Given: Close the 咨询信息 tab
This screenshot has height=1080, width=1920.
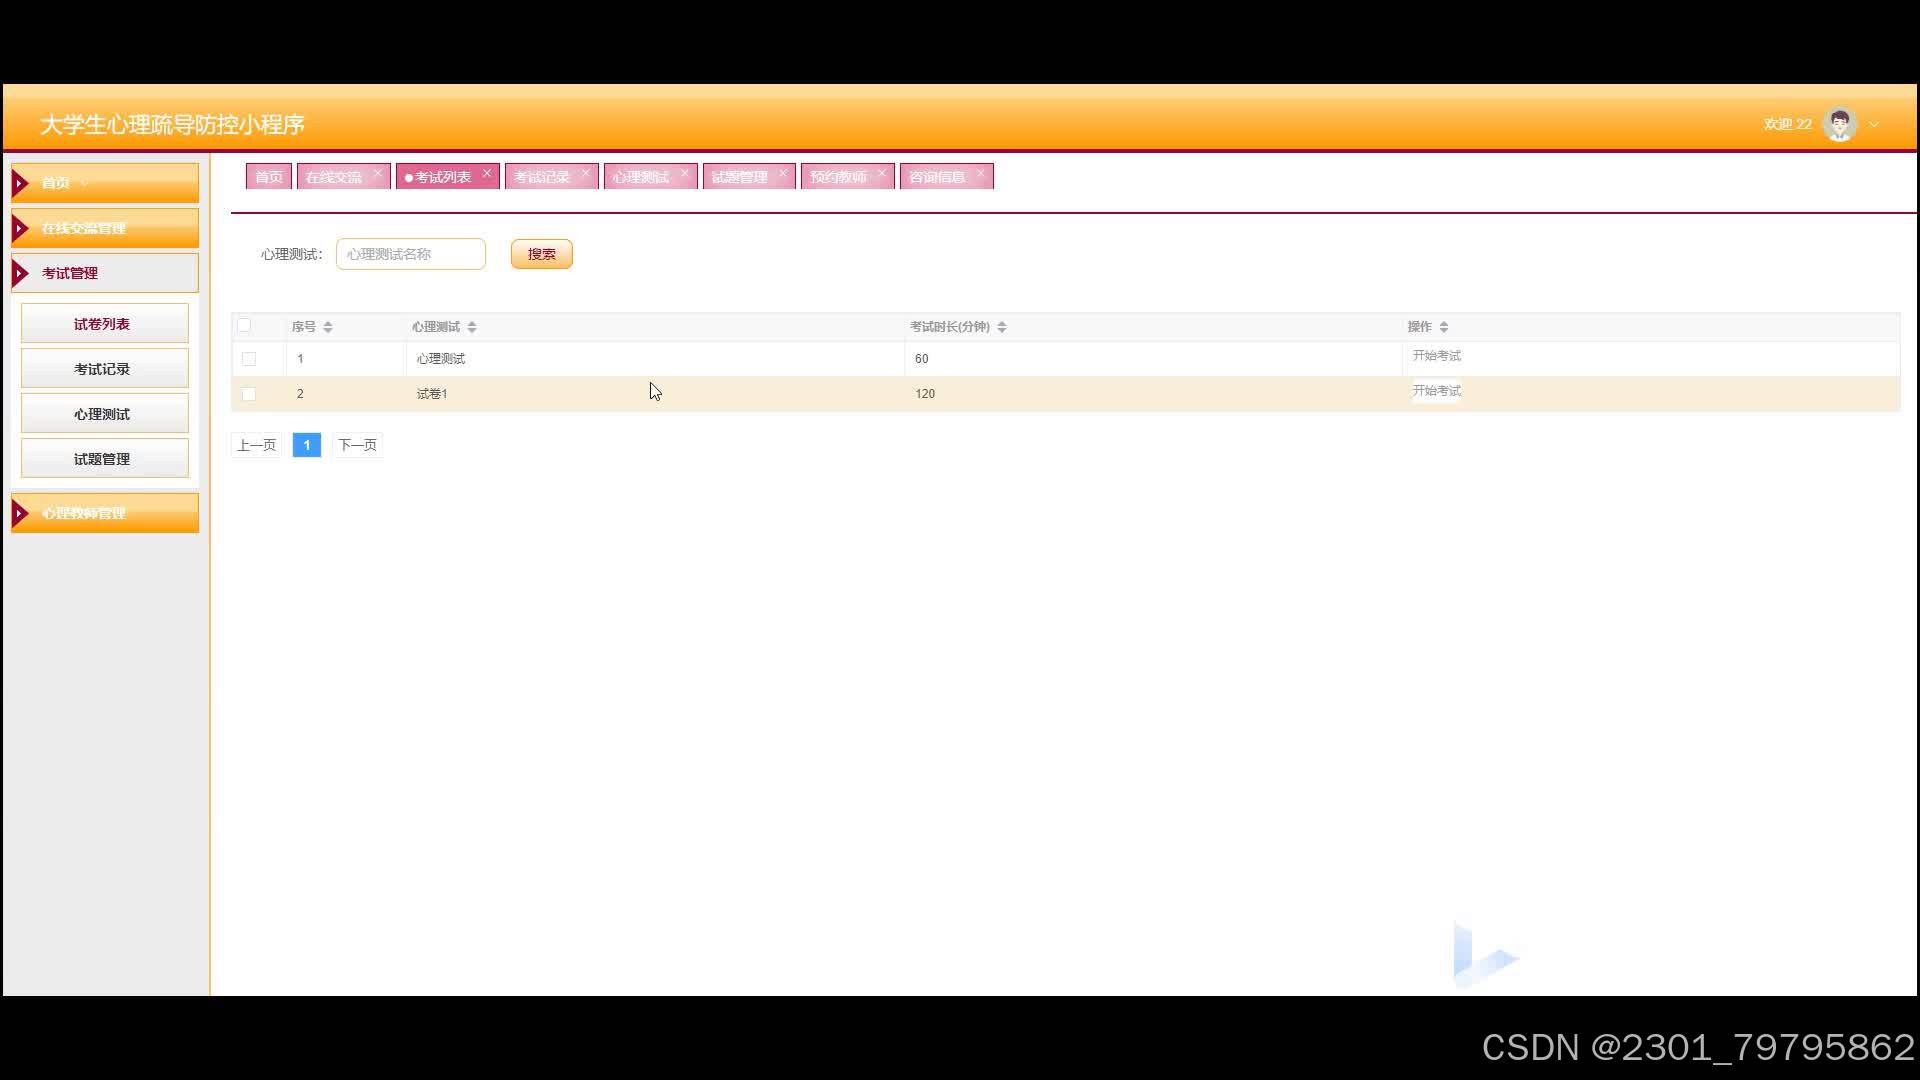Looking at the screenshot, I should (x=980, y=173).
